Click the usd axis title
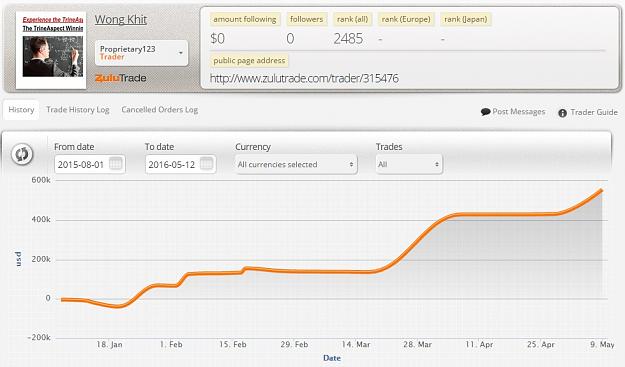This screenshot has width=625, height=367. 18,259
